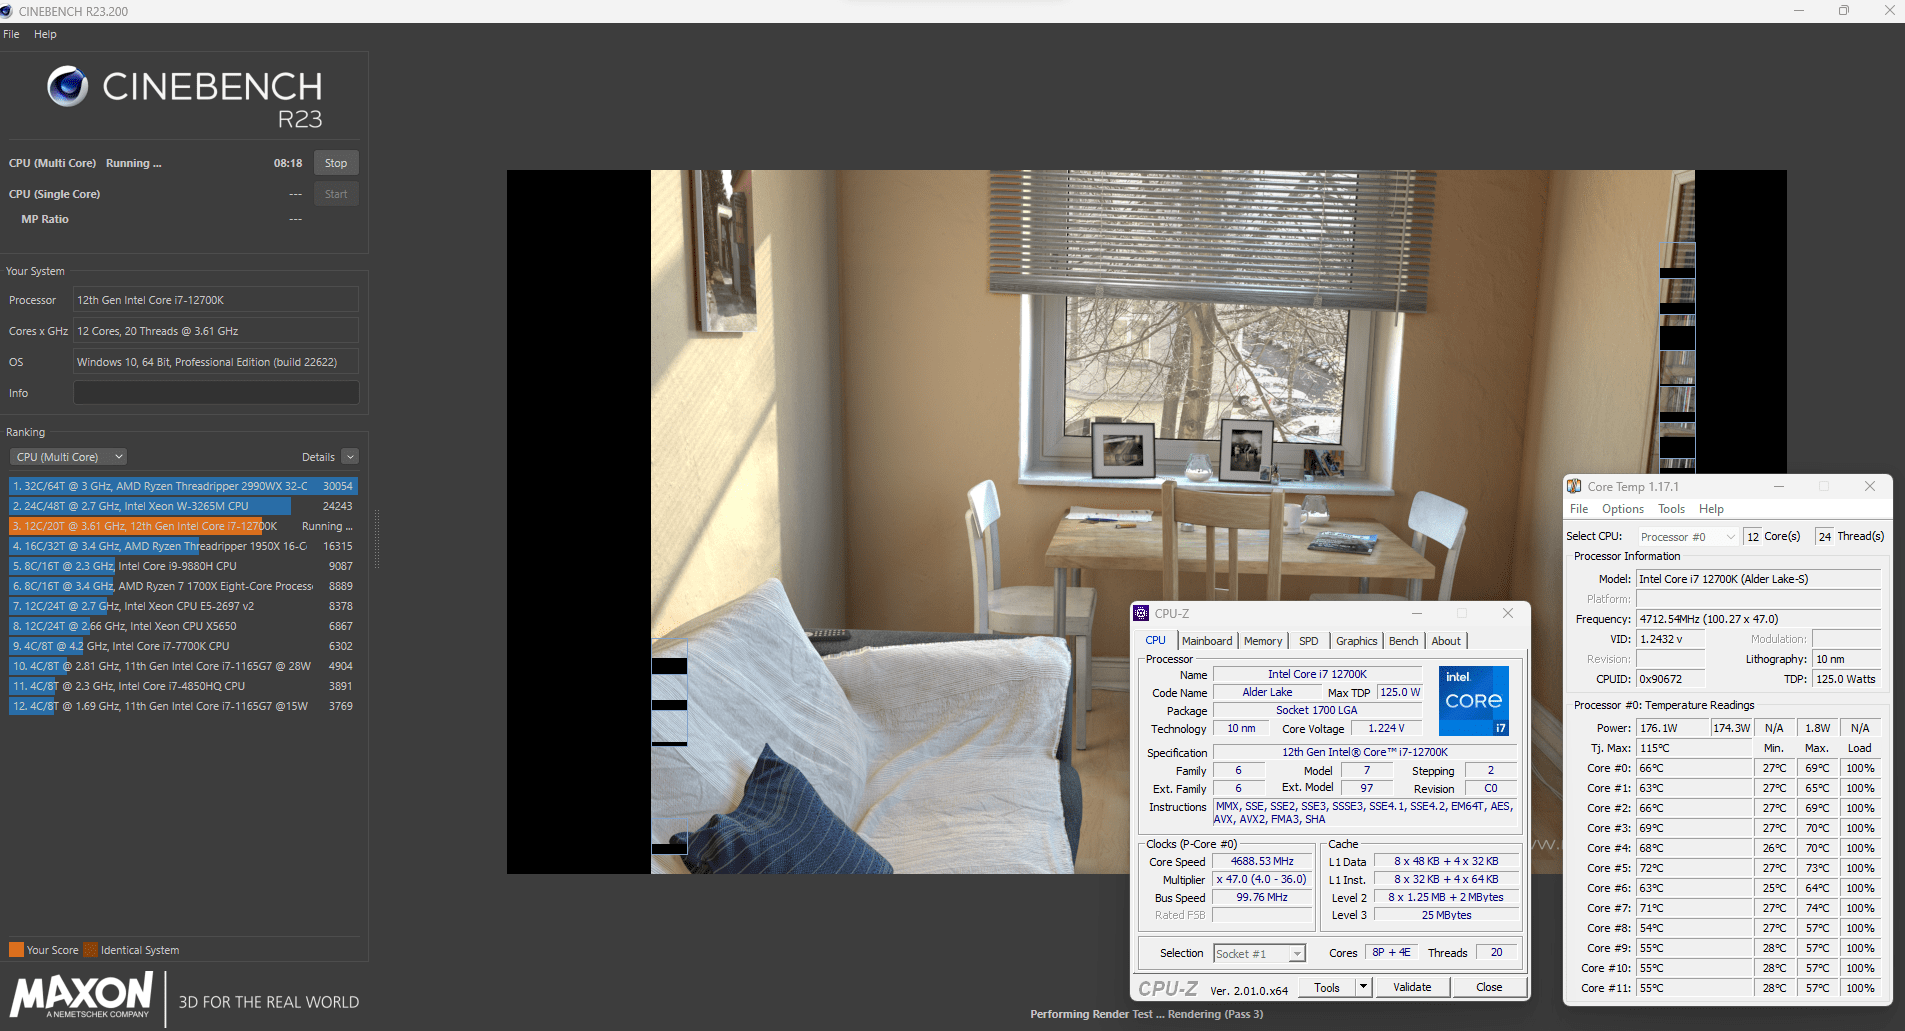Image resolution: width=1905 pixels, height=1031 pixels.
Task: Select the highlighted i7-12700K ranking row
Action: [x=183, y=526]
